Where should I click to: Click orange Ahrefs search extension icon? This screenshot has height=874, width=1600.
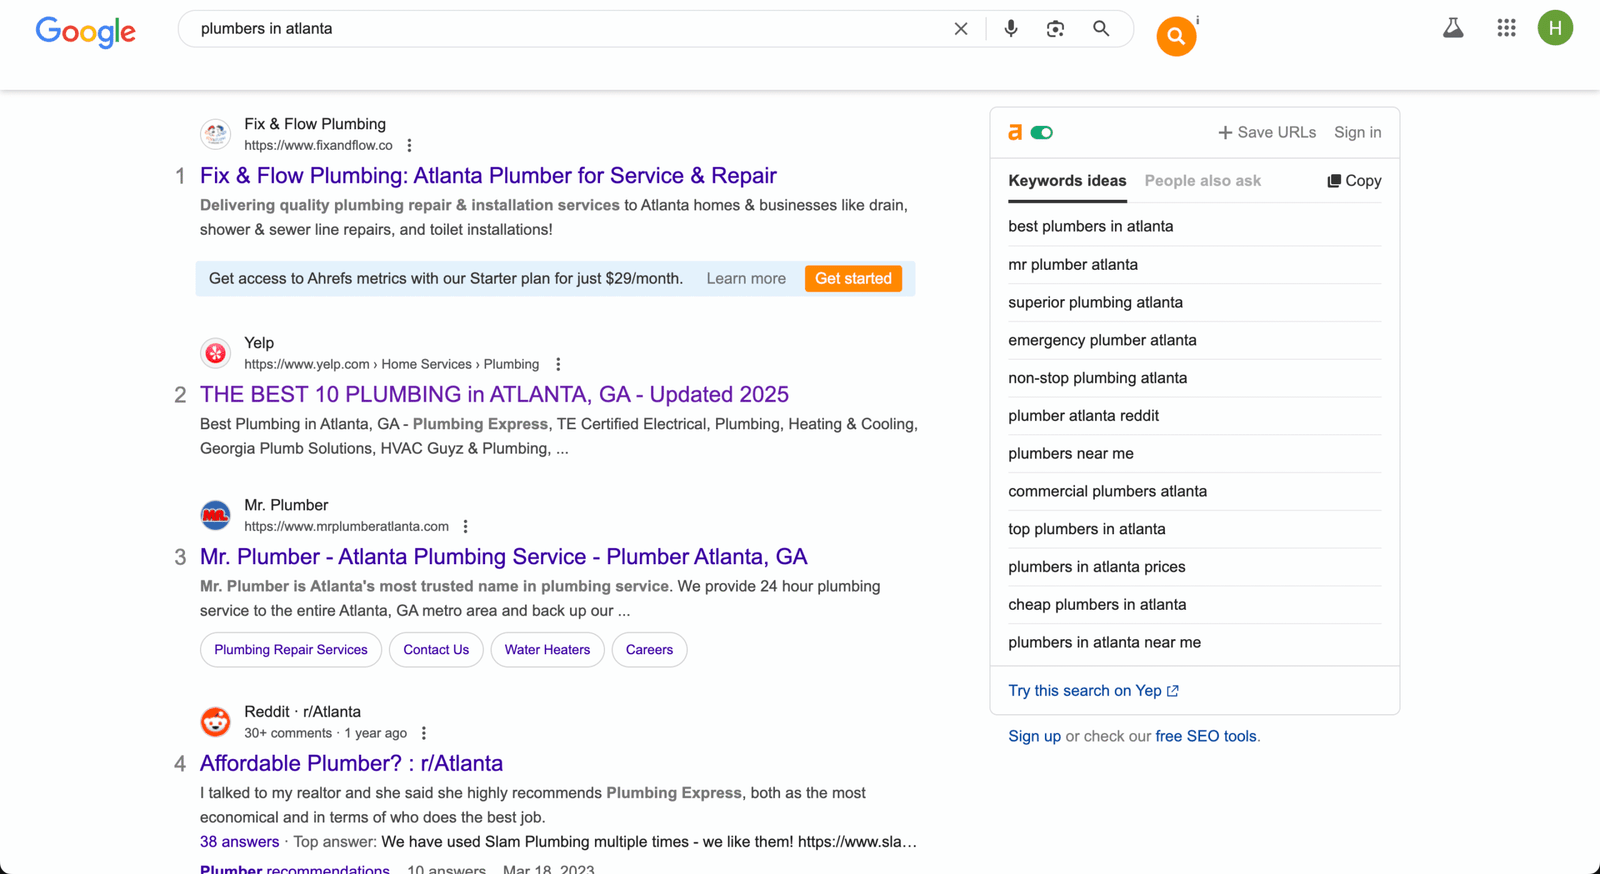pyautogui.click(x=1176, y=36)
